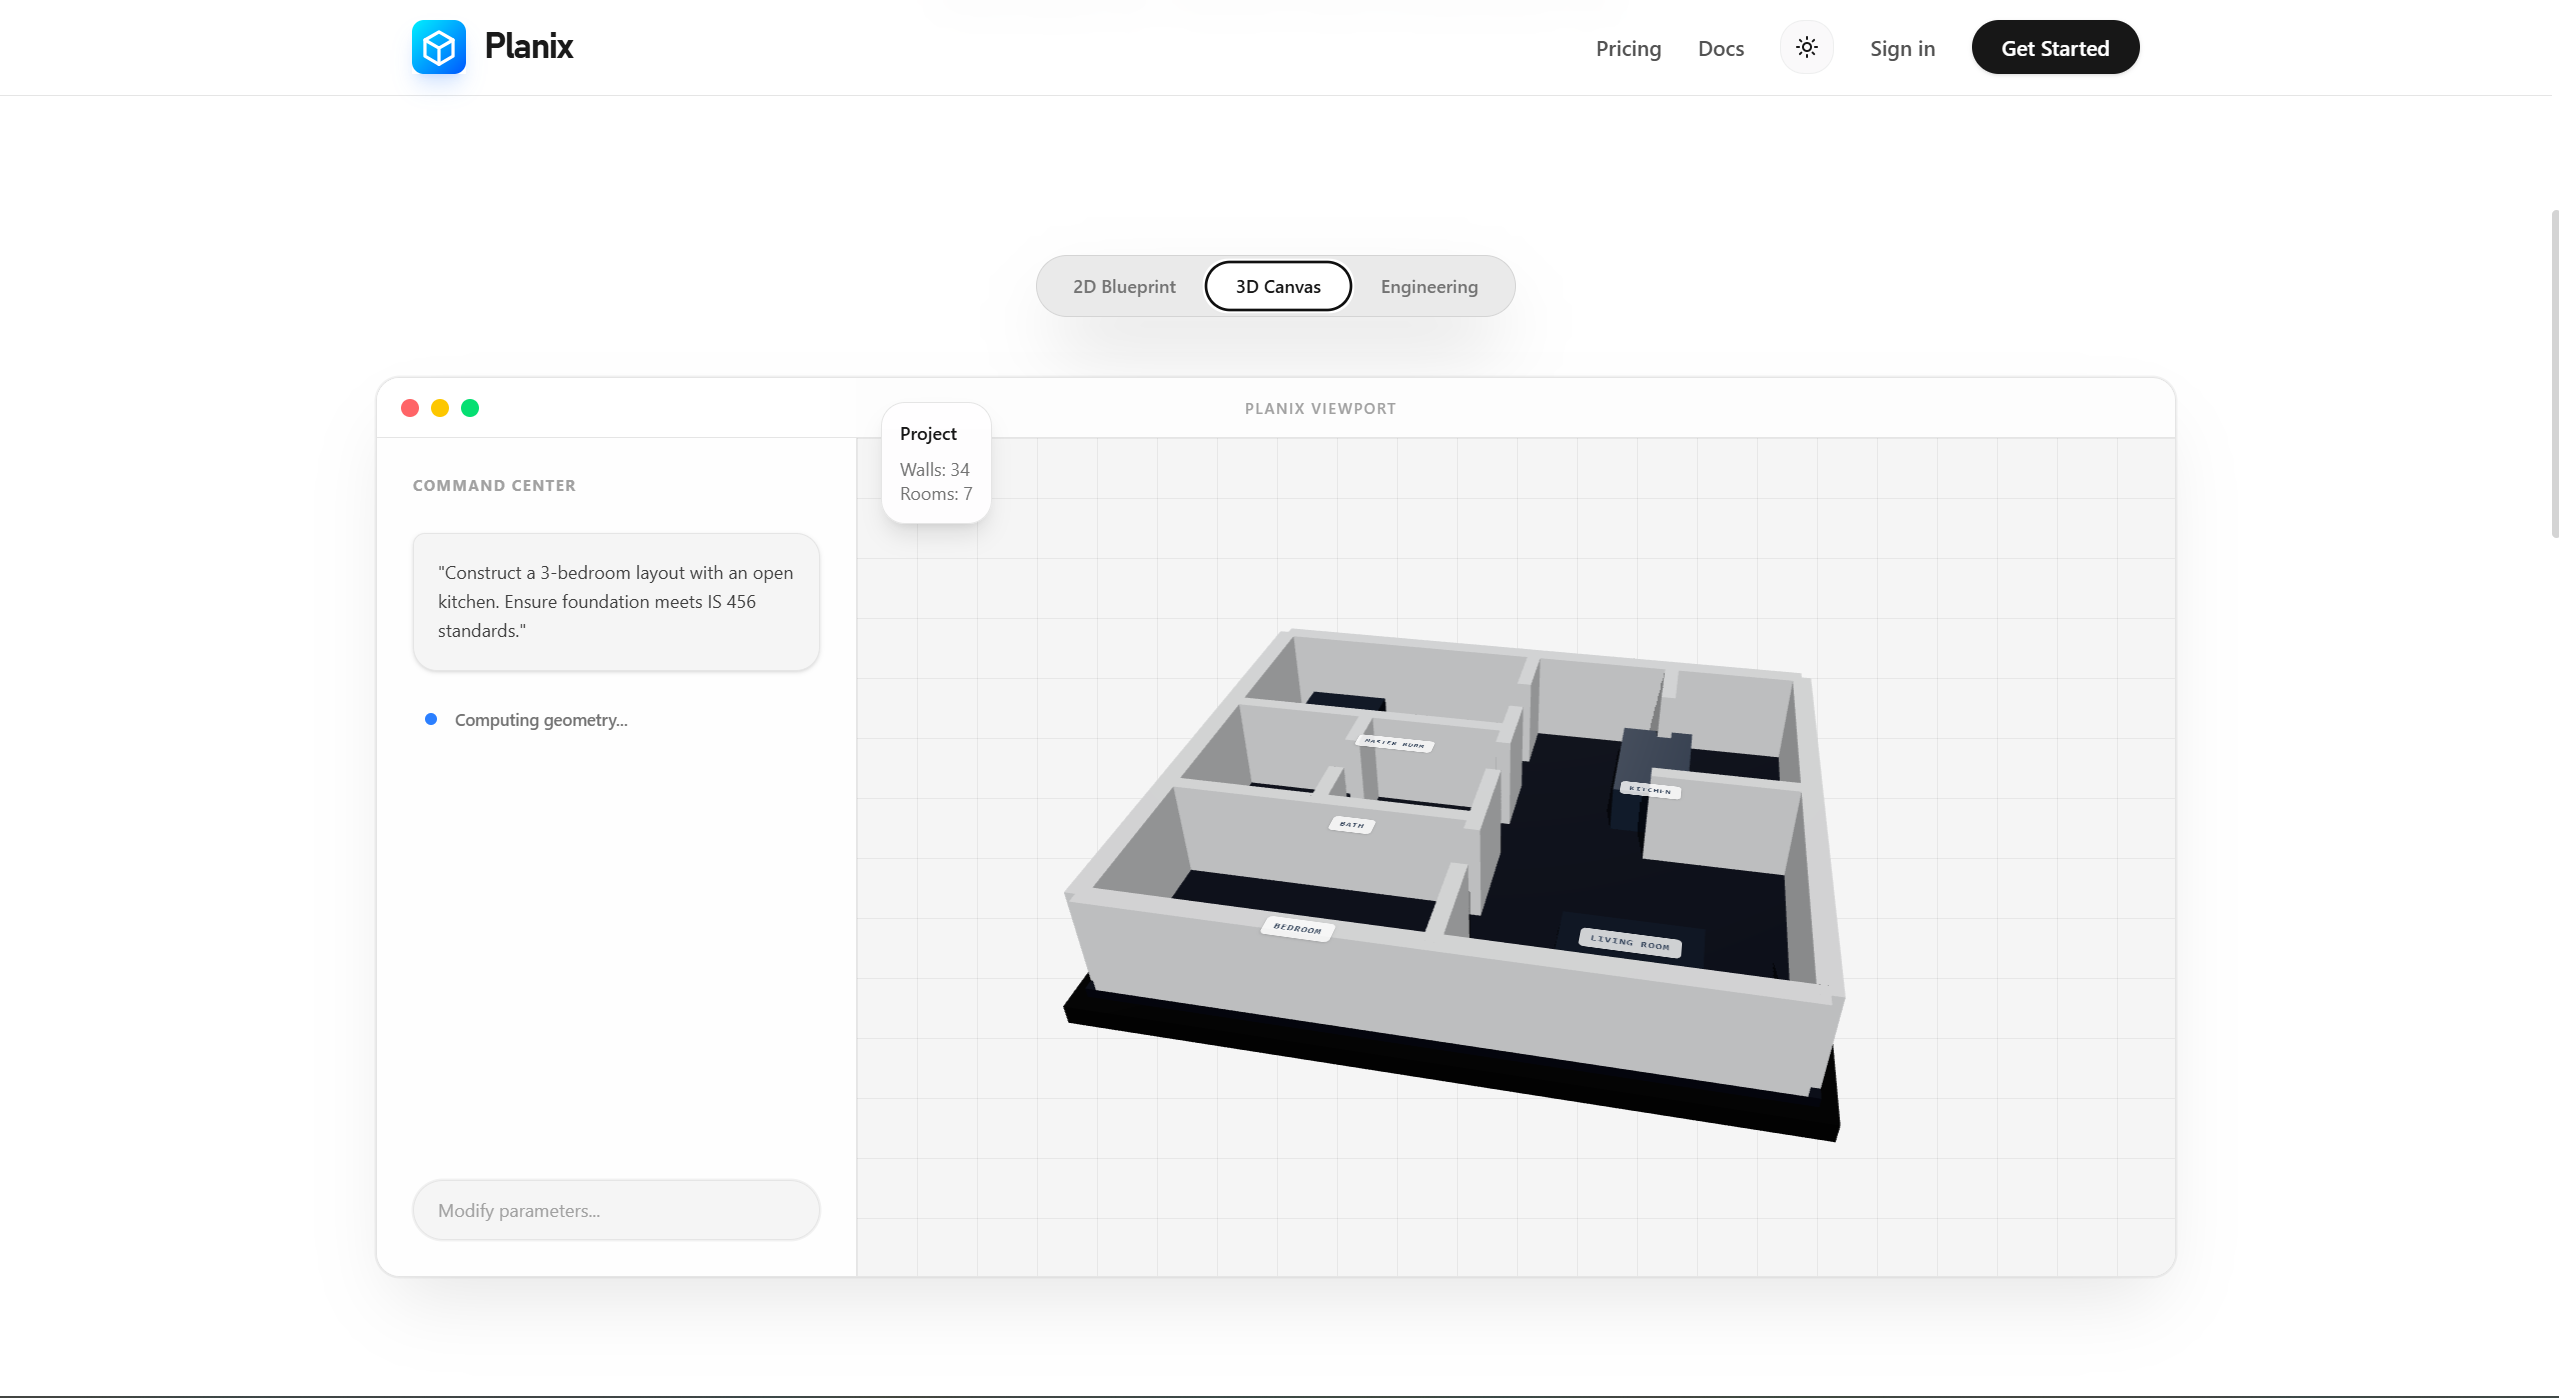The width and height of the screenshot is (2559, 1398).
Task: Click the blue Computing geometry status dot
Action: [x=431, y=719]
